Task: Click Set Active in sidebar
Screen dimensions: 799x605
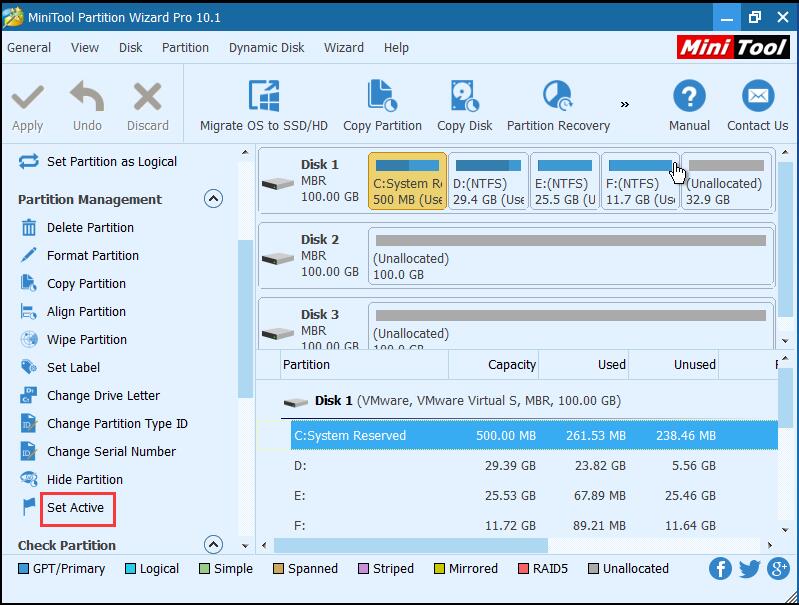Action: 75,508
